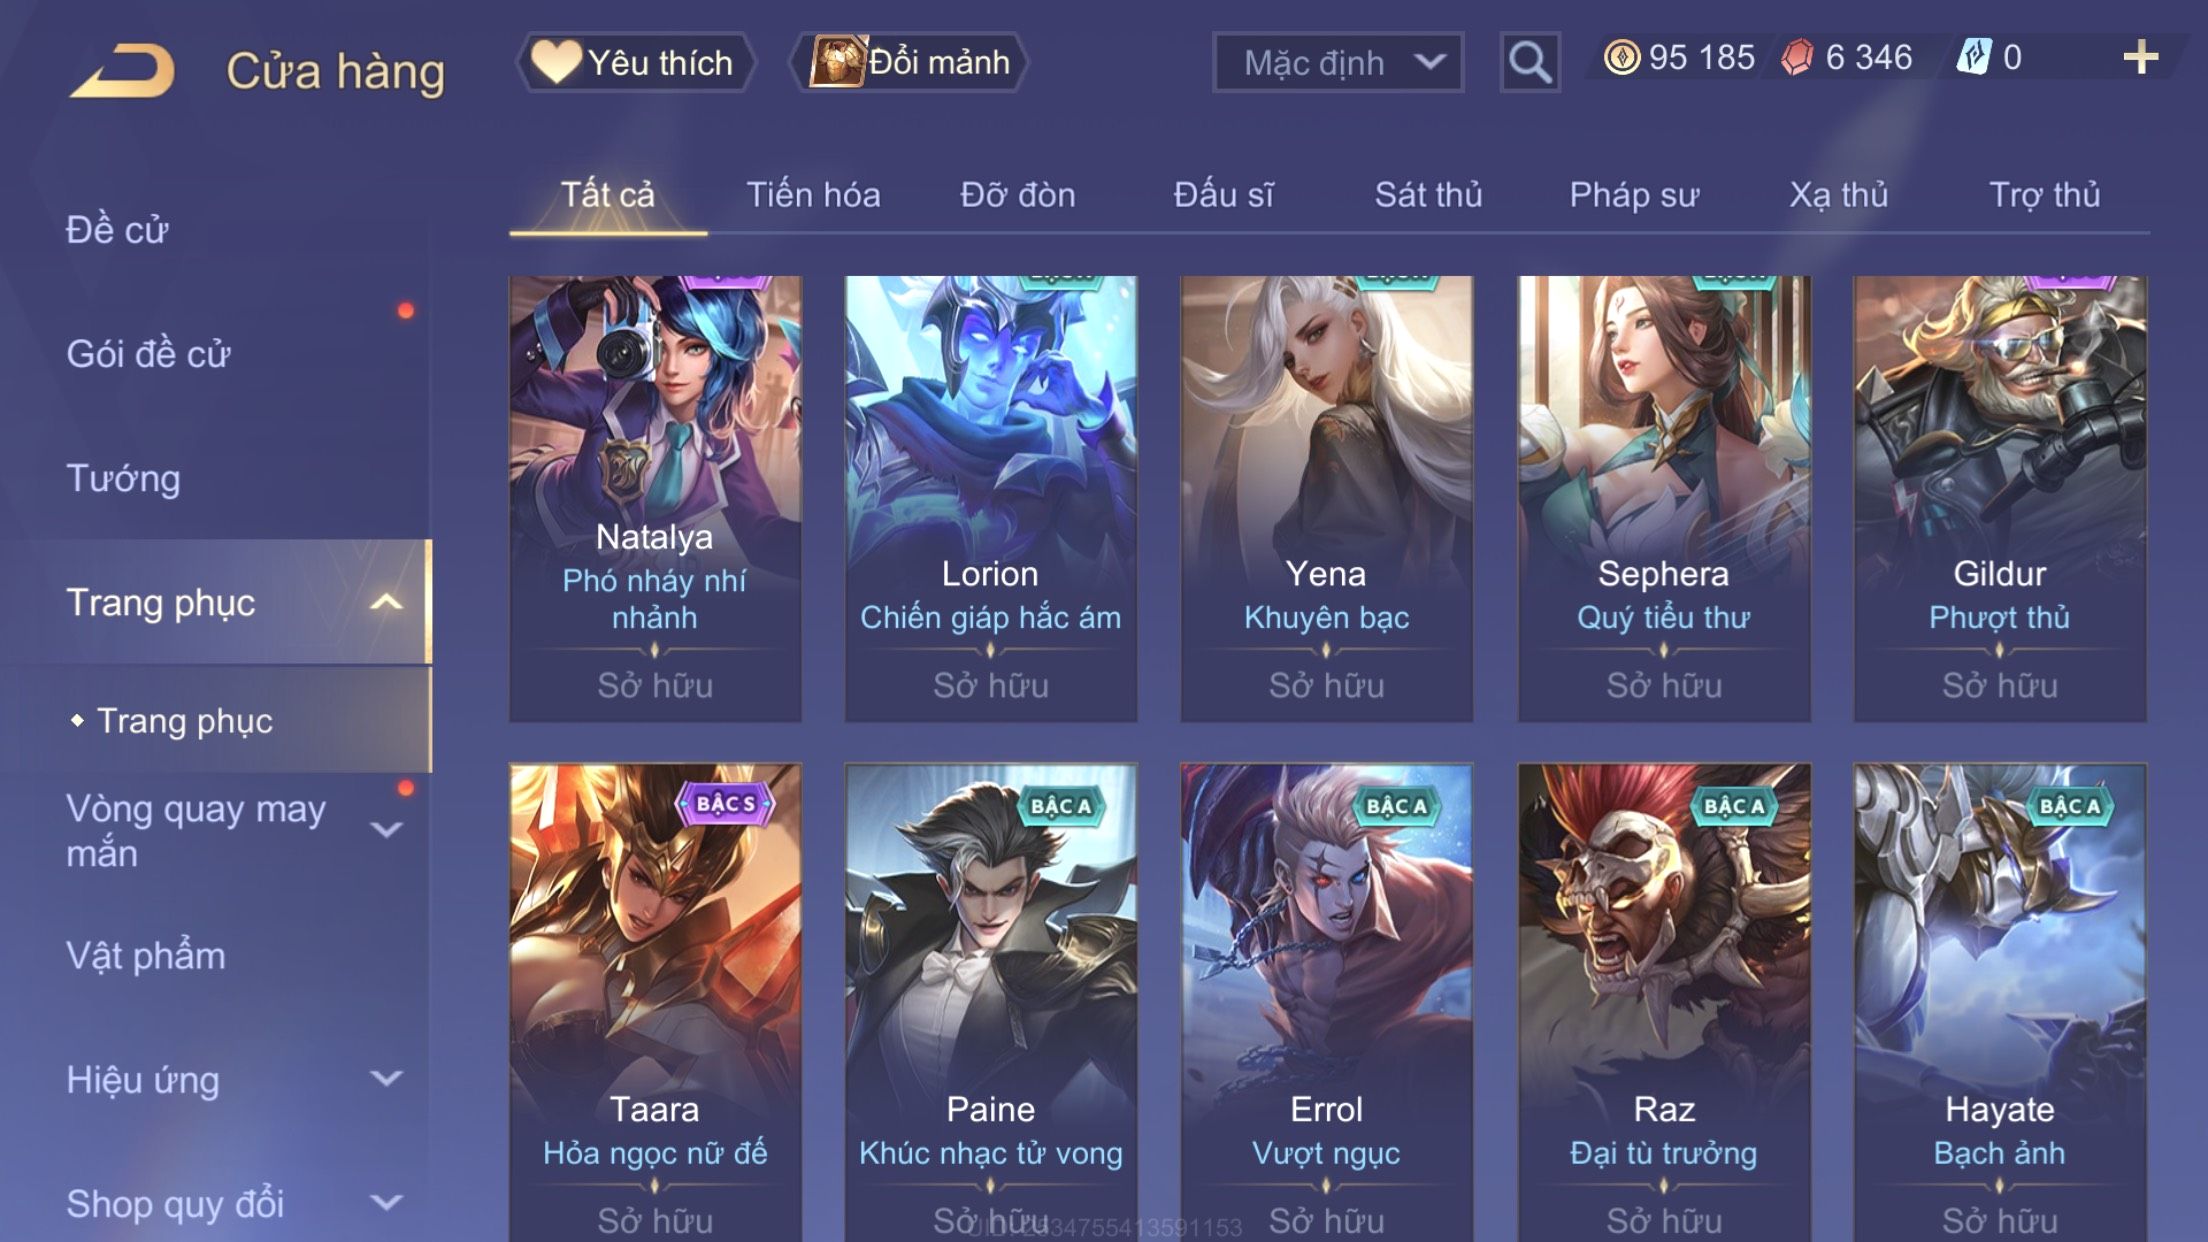Viewport: 2208px width, 1242px height.
Task: Open the search magnifier icon
Action: 1530,62
